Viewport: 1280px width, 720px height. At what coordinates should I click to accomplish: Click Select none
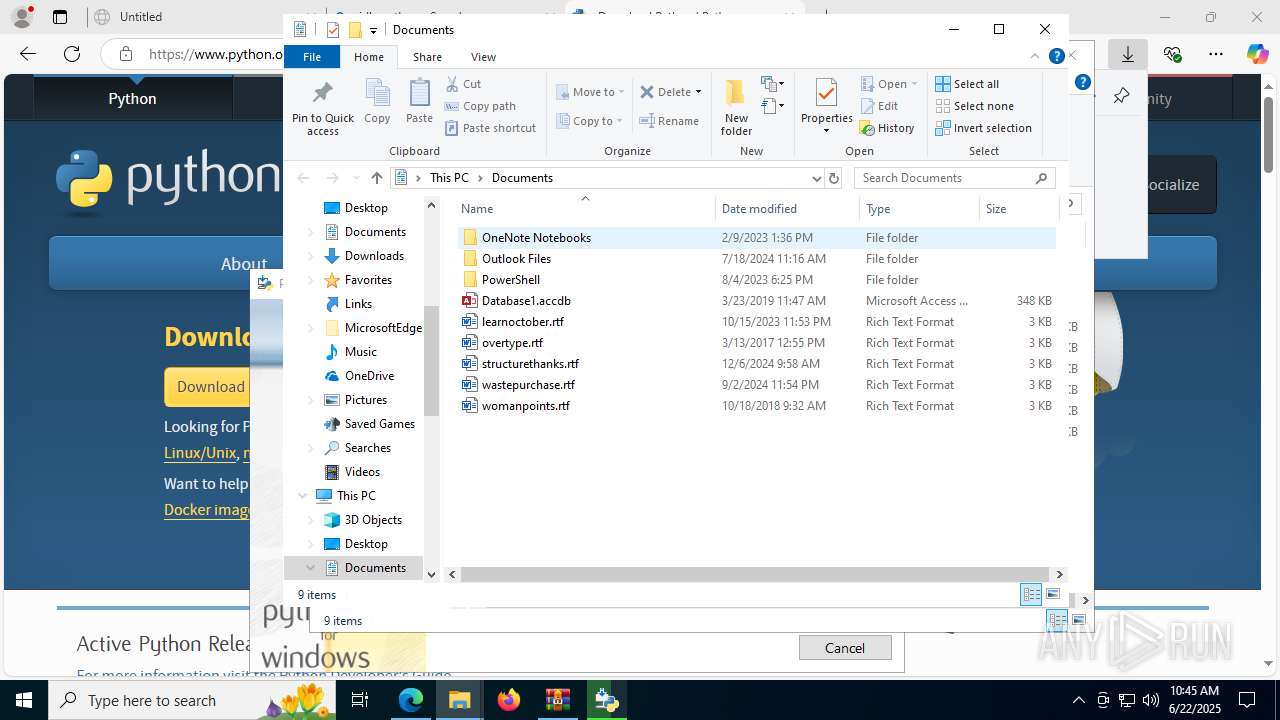[x=974, y=106]
